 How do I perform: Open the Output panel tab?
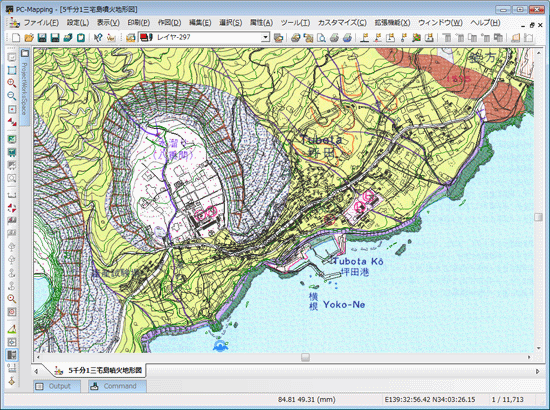click(57, 386)
